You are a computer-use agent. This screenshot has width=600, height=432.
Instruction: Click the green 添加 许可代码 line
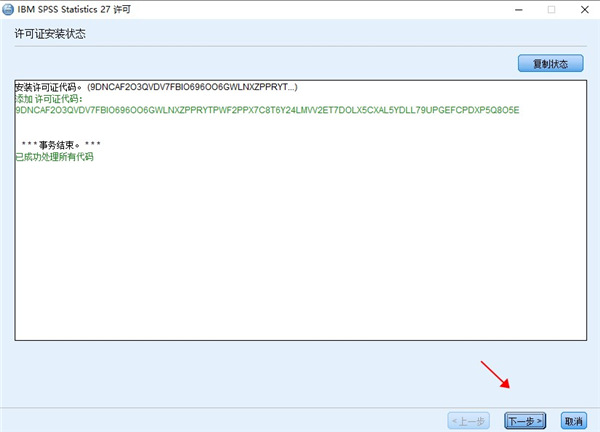48,98
